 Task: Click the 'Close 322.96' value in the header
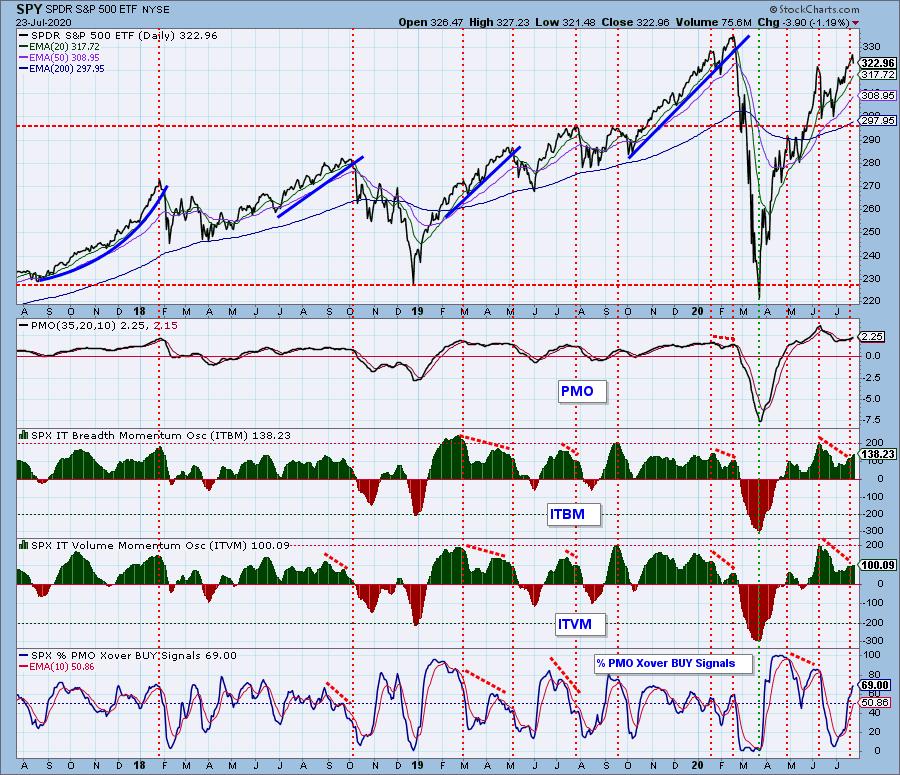tap(635, 22)
